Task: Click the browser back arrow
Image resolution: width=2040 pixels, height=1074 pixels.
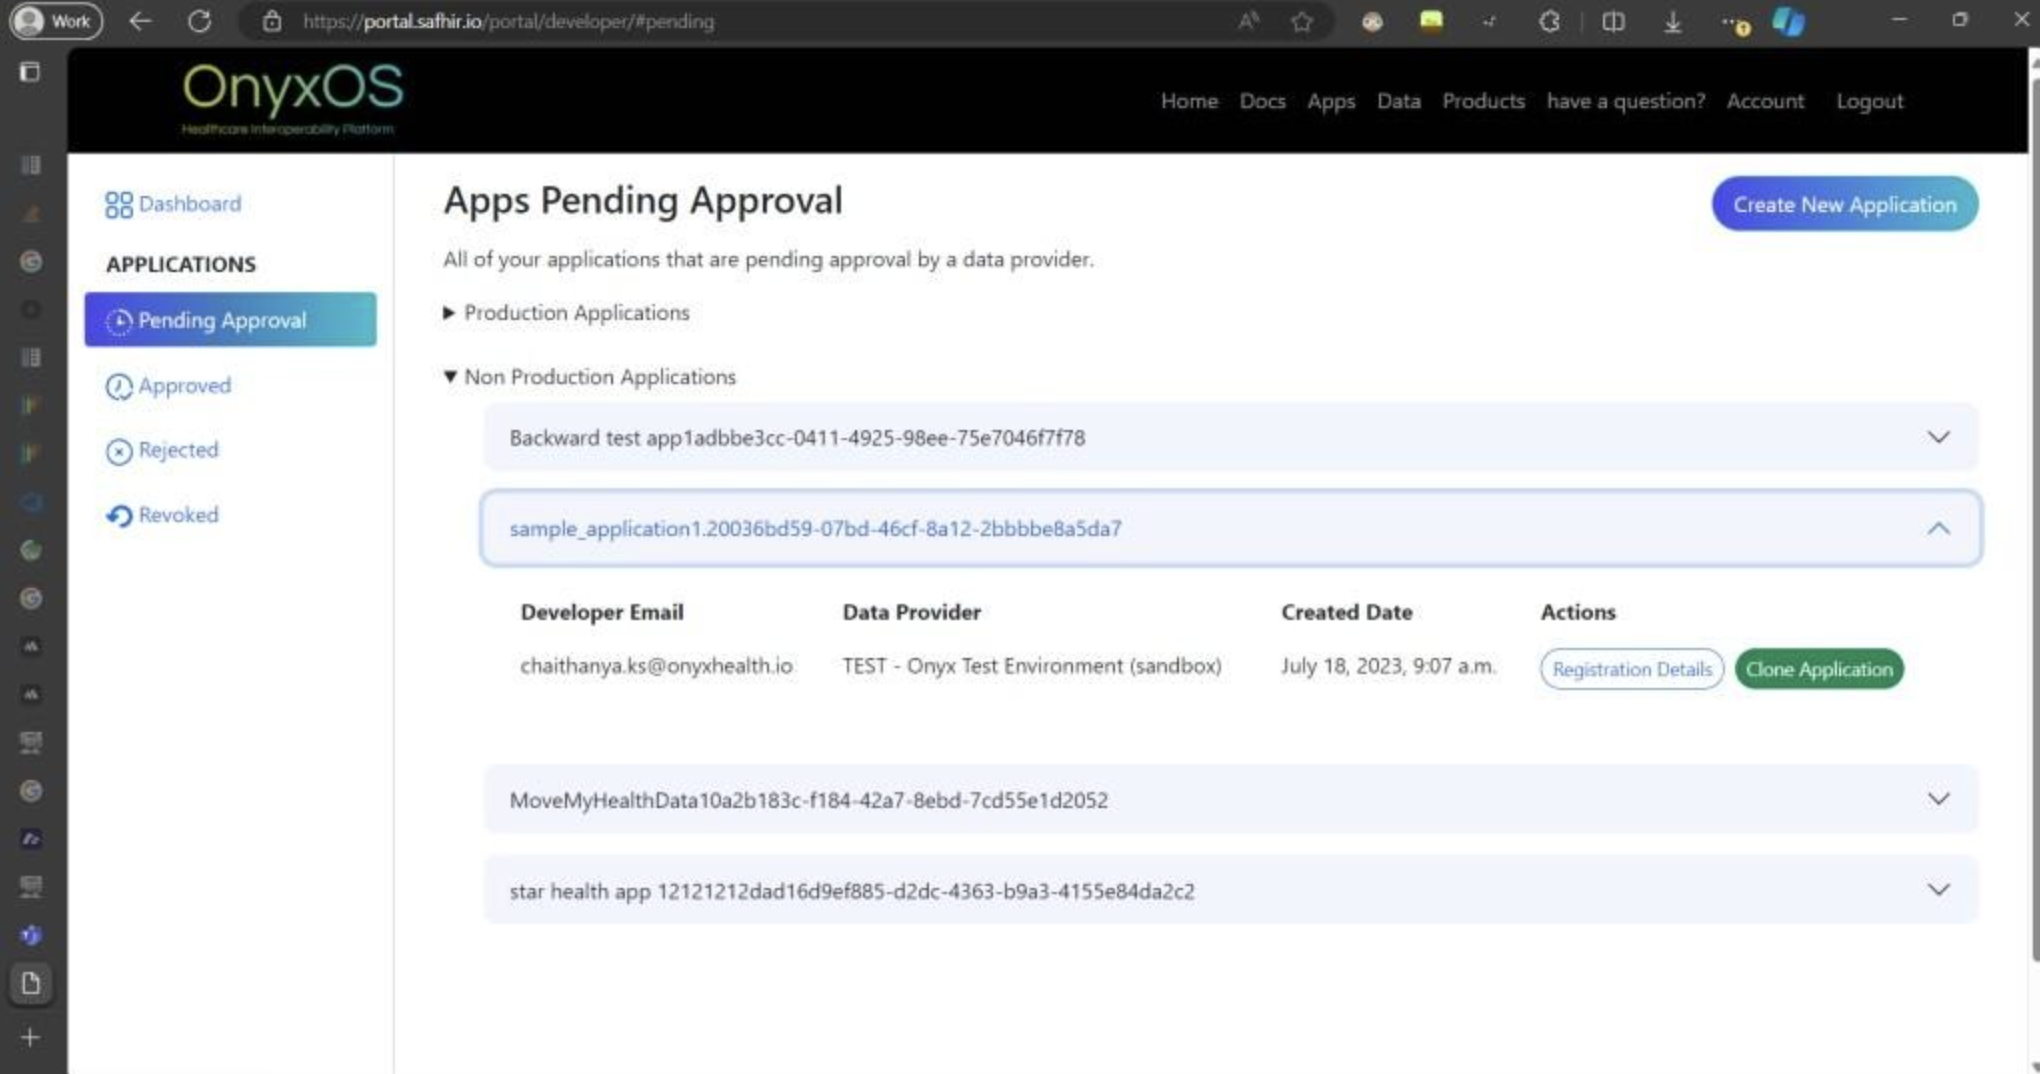Action: pos(140,21)
